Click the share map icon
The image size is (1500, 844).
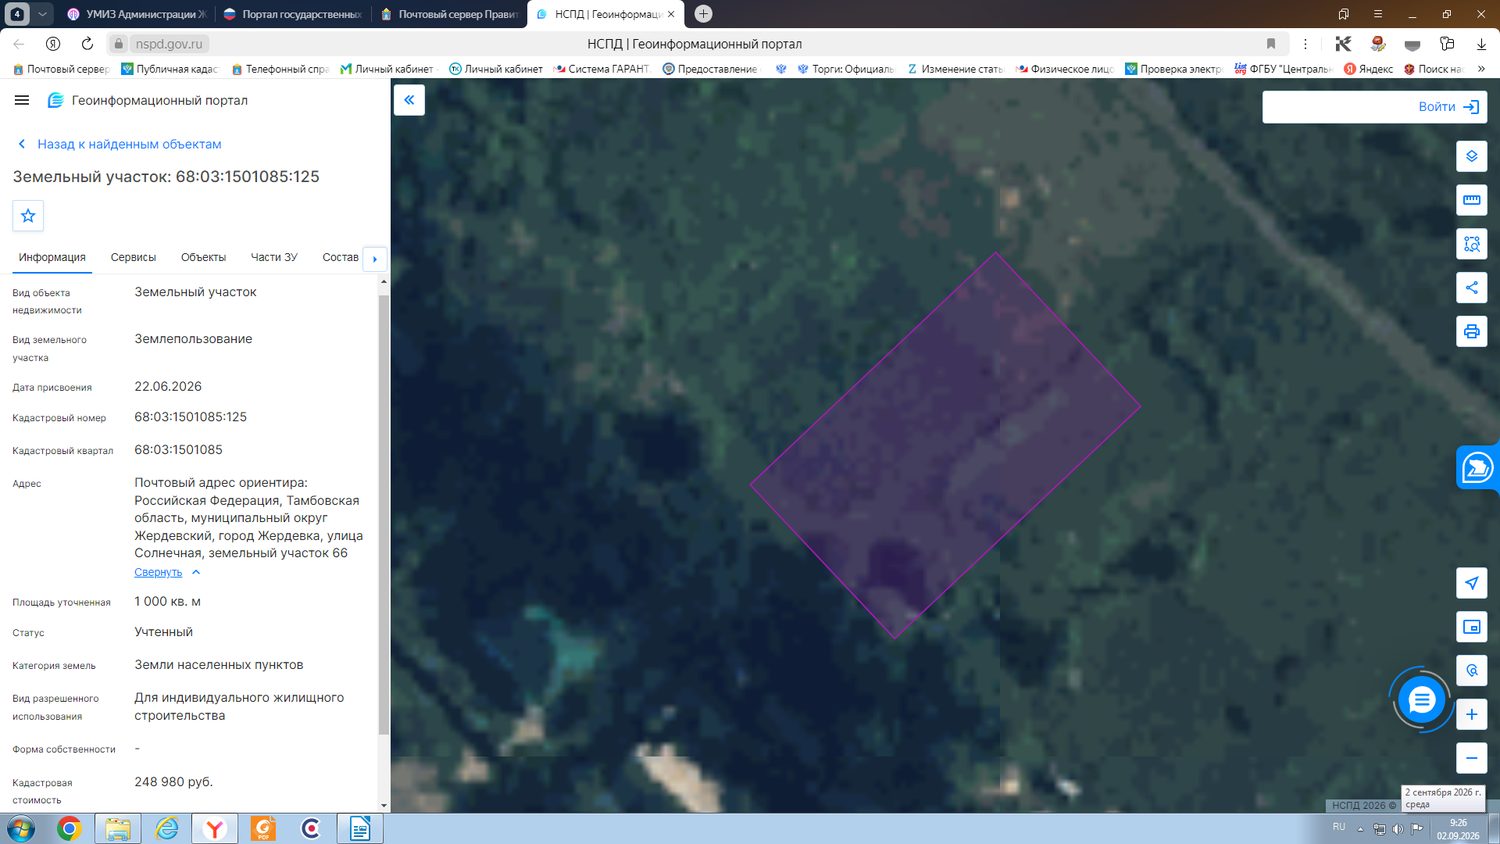(1472, 288)
